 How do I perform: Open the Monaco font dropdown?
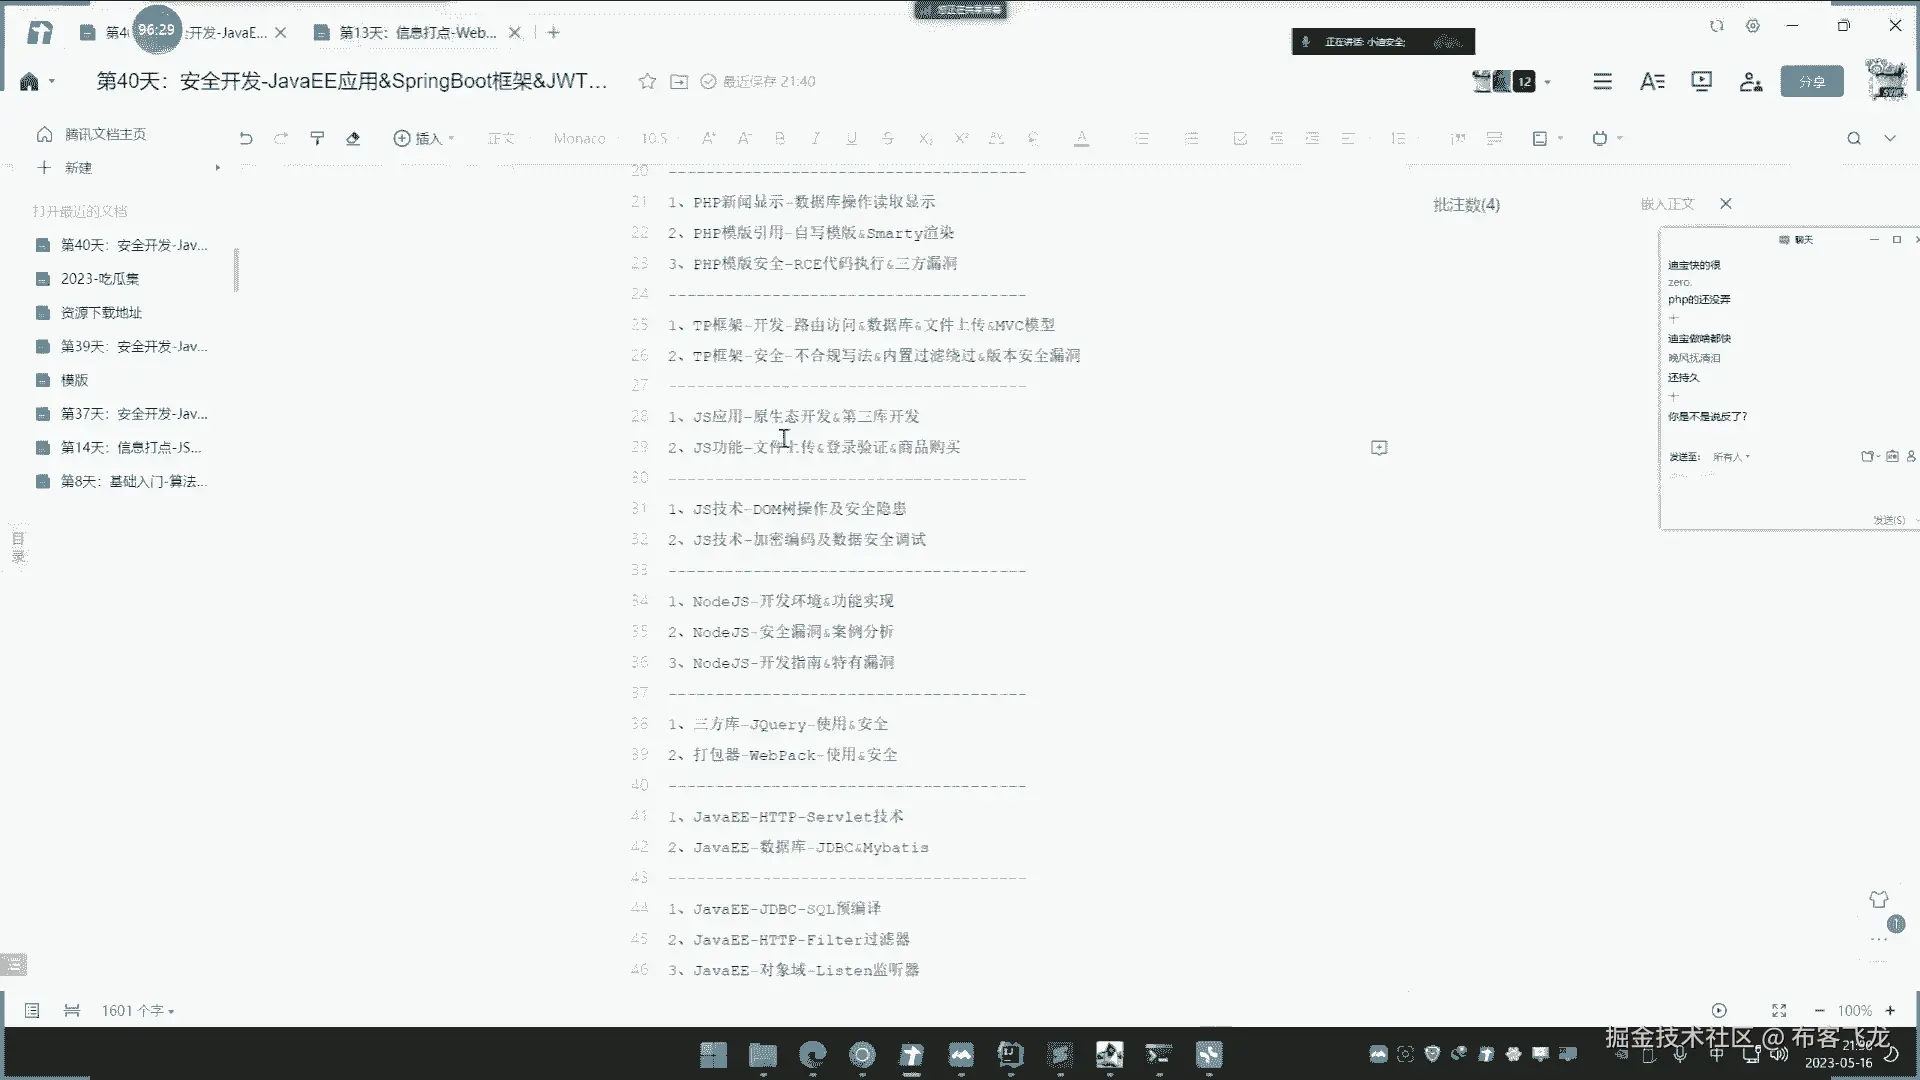(580, 138)
